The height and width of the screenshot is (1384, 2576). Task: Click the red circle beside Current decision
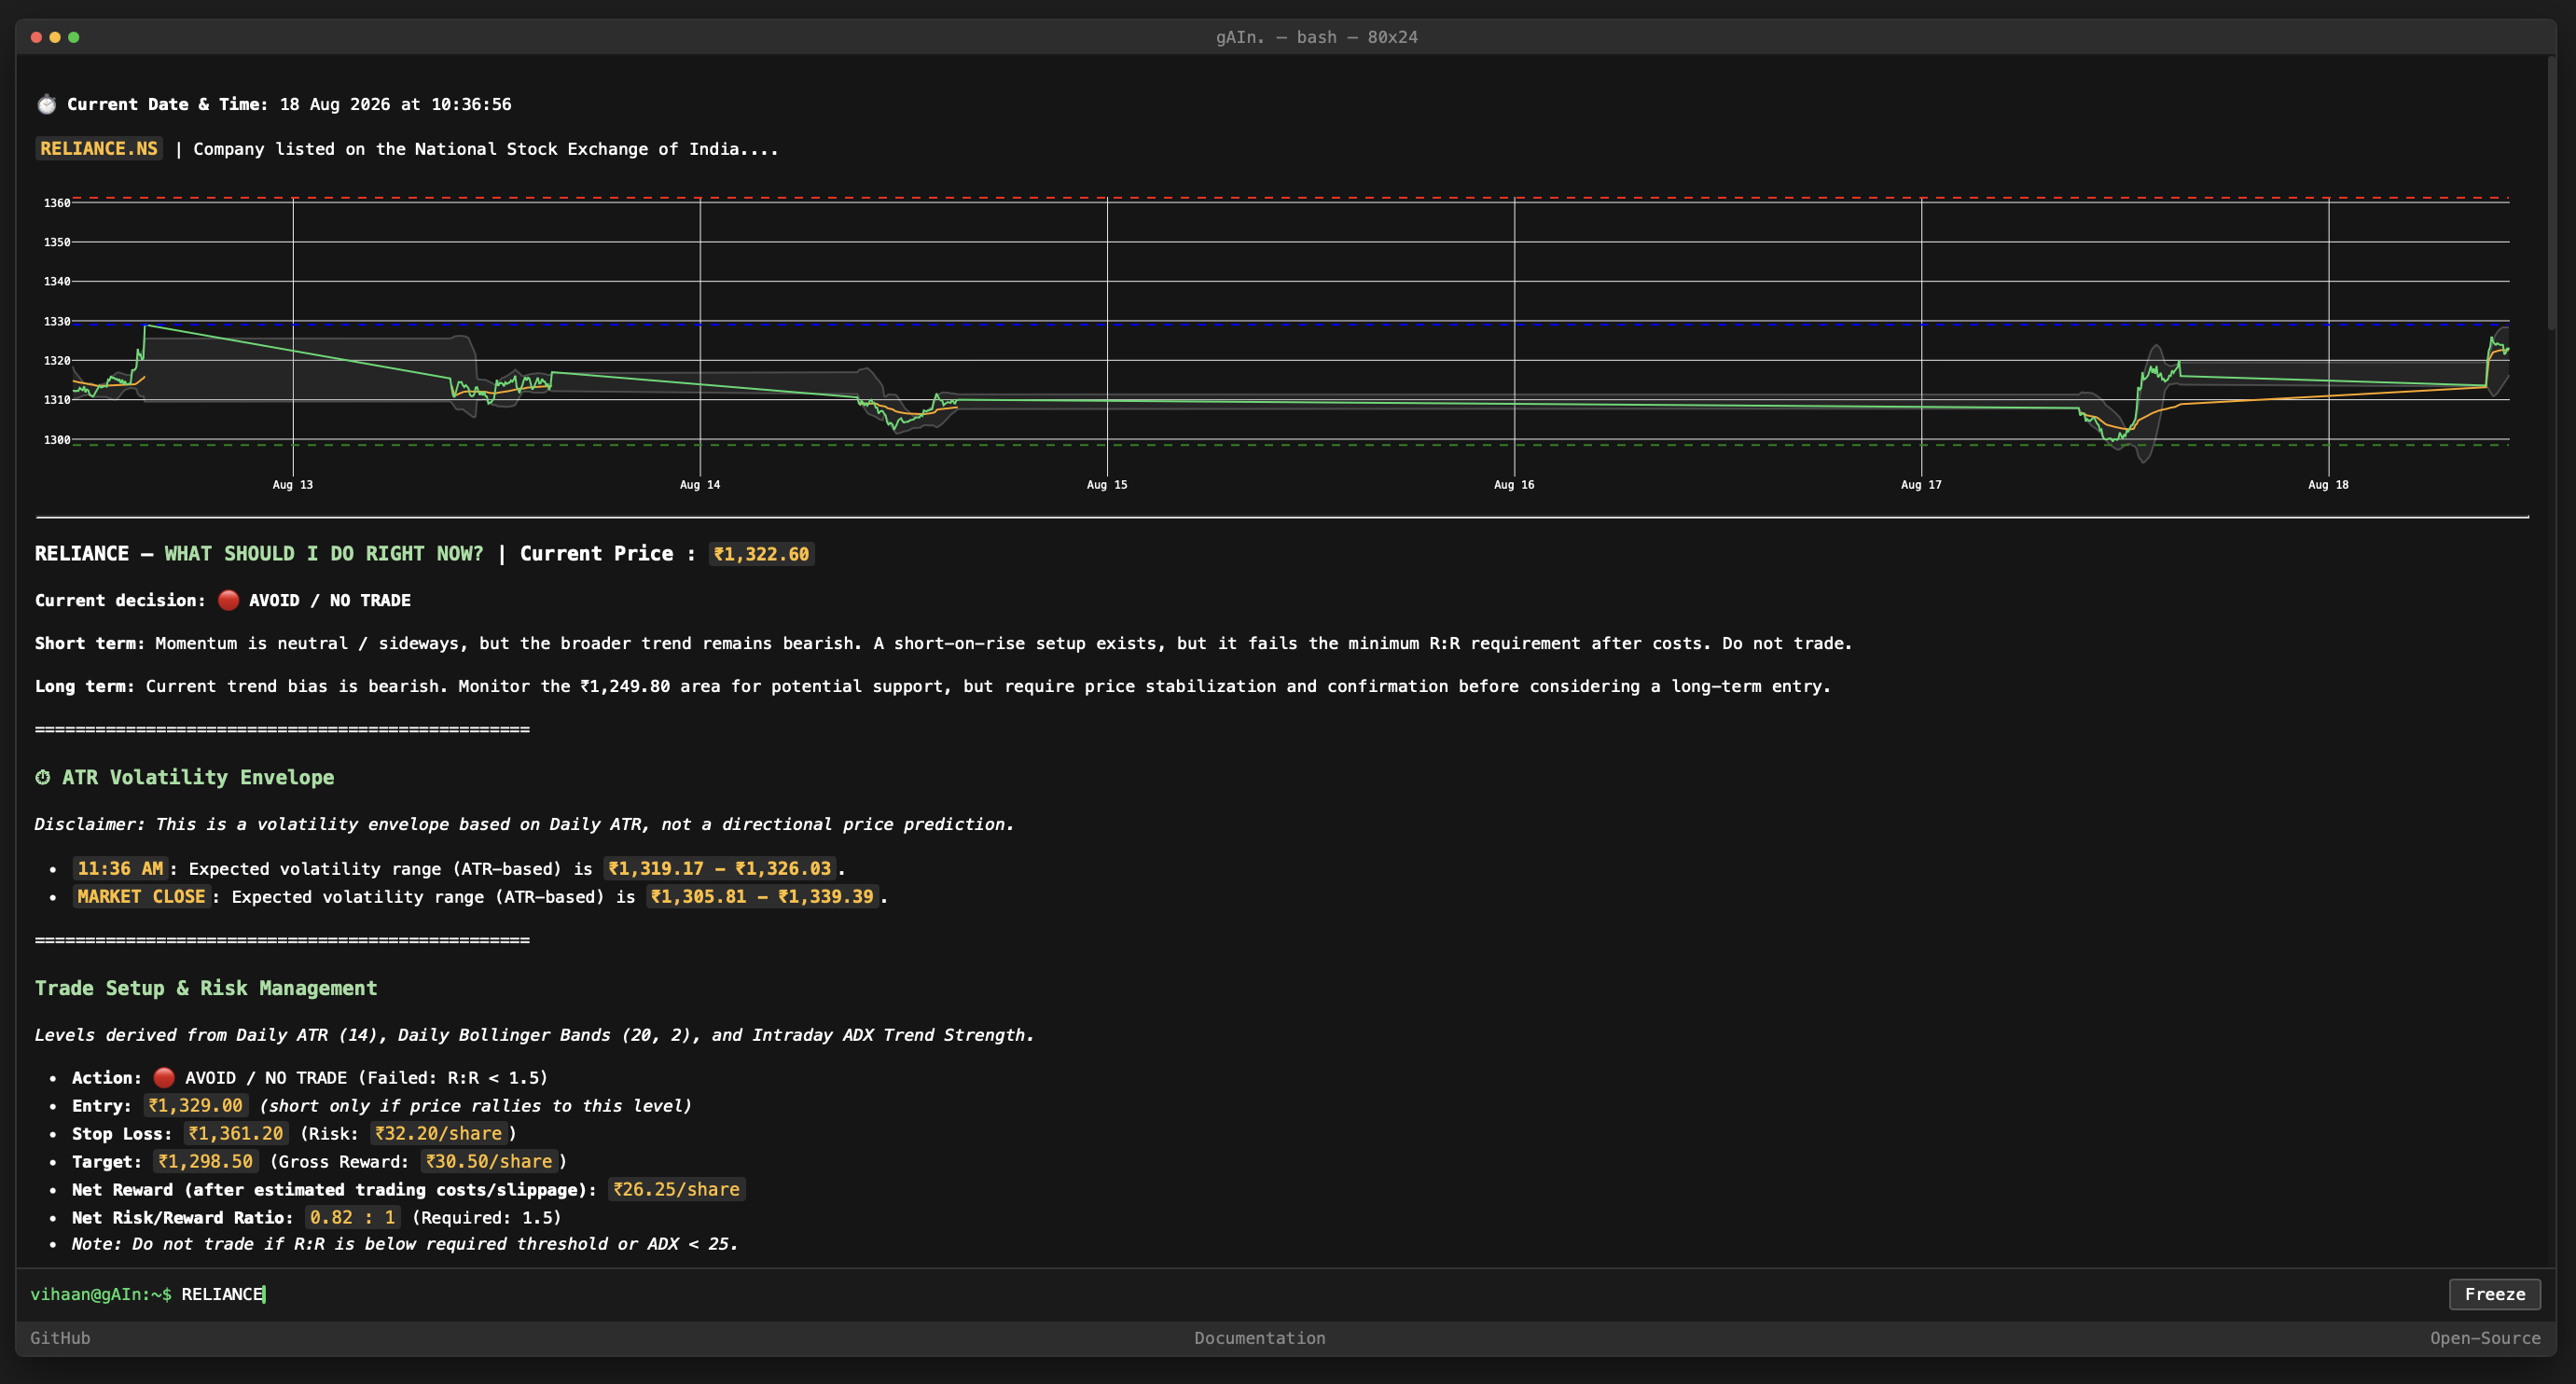tap(228, 600)
